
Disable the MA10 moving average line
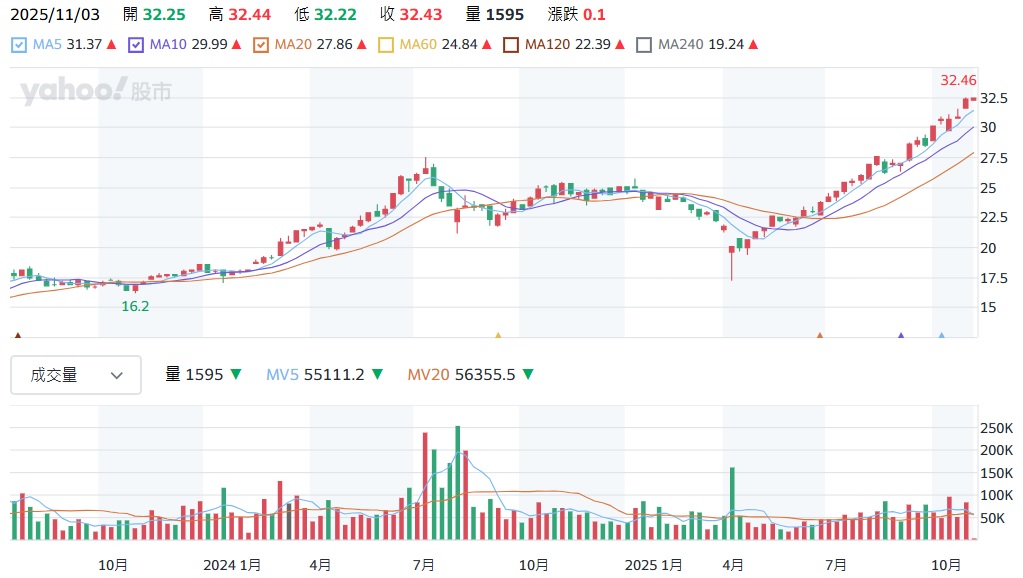136,45
